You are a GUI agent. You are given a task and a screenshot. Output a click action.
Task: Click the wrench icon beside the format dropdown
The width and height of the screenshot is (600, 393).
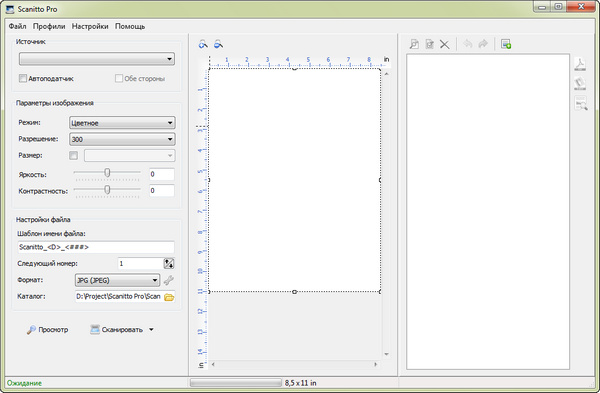pos(169,280)
